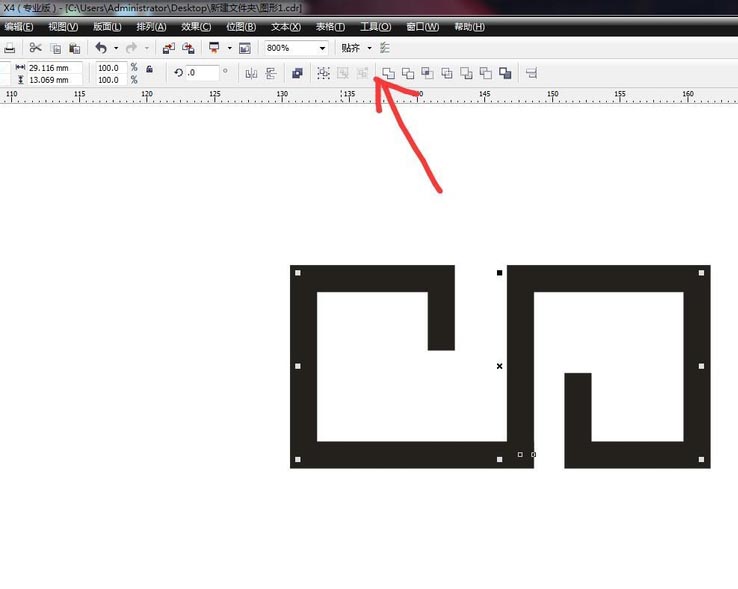Click the 贴齐 snap button
This screenshot has height=589, width=738.
click(x=350, y=48)
